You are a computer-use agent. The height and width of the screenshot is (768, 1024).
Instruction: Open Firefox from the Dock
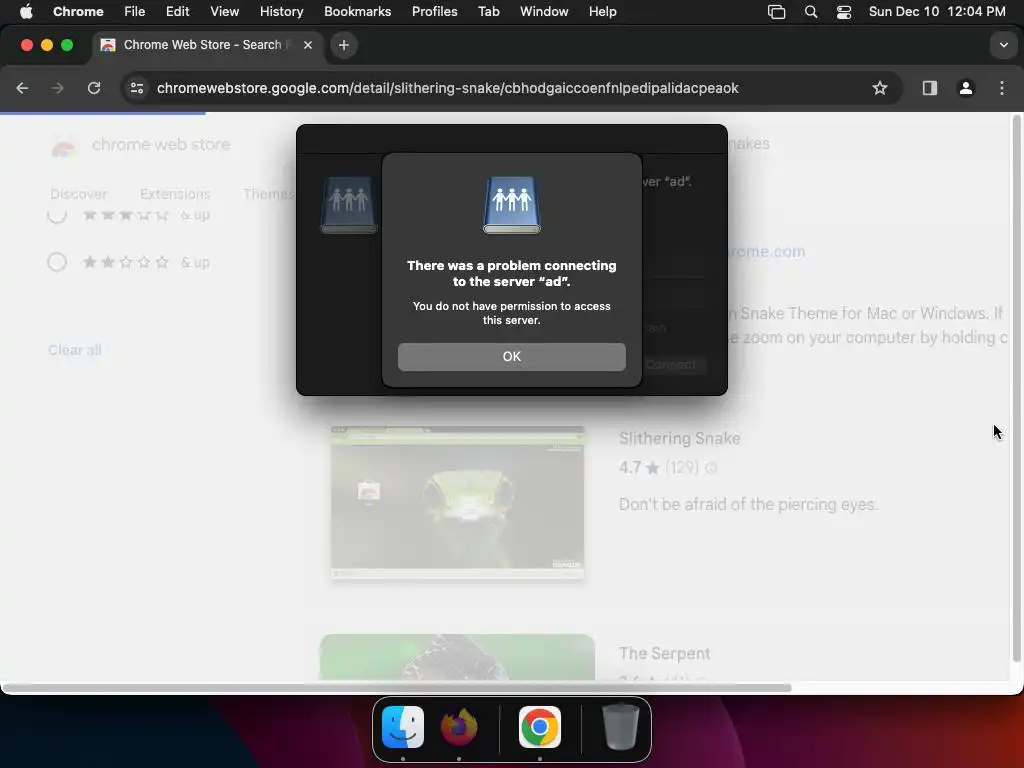click(x=458, y=727)
